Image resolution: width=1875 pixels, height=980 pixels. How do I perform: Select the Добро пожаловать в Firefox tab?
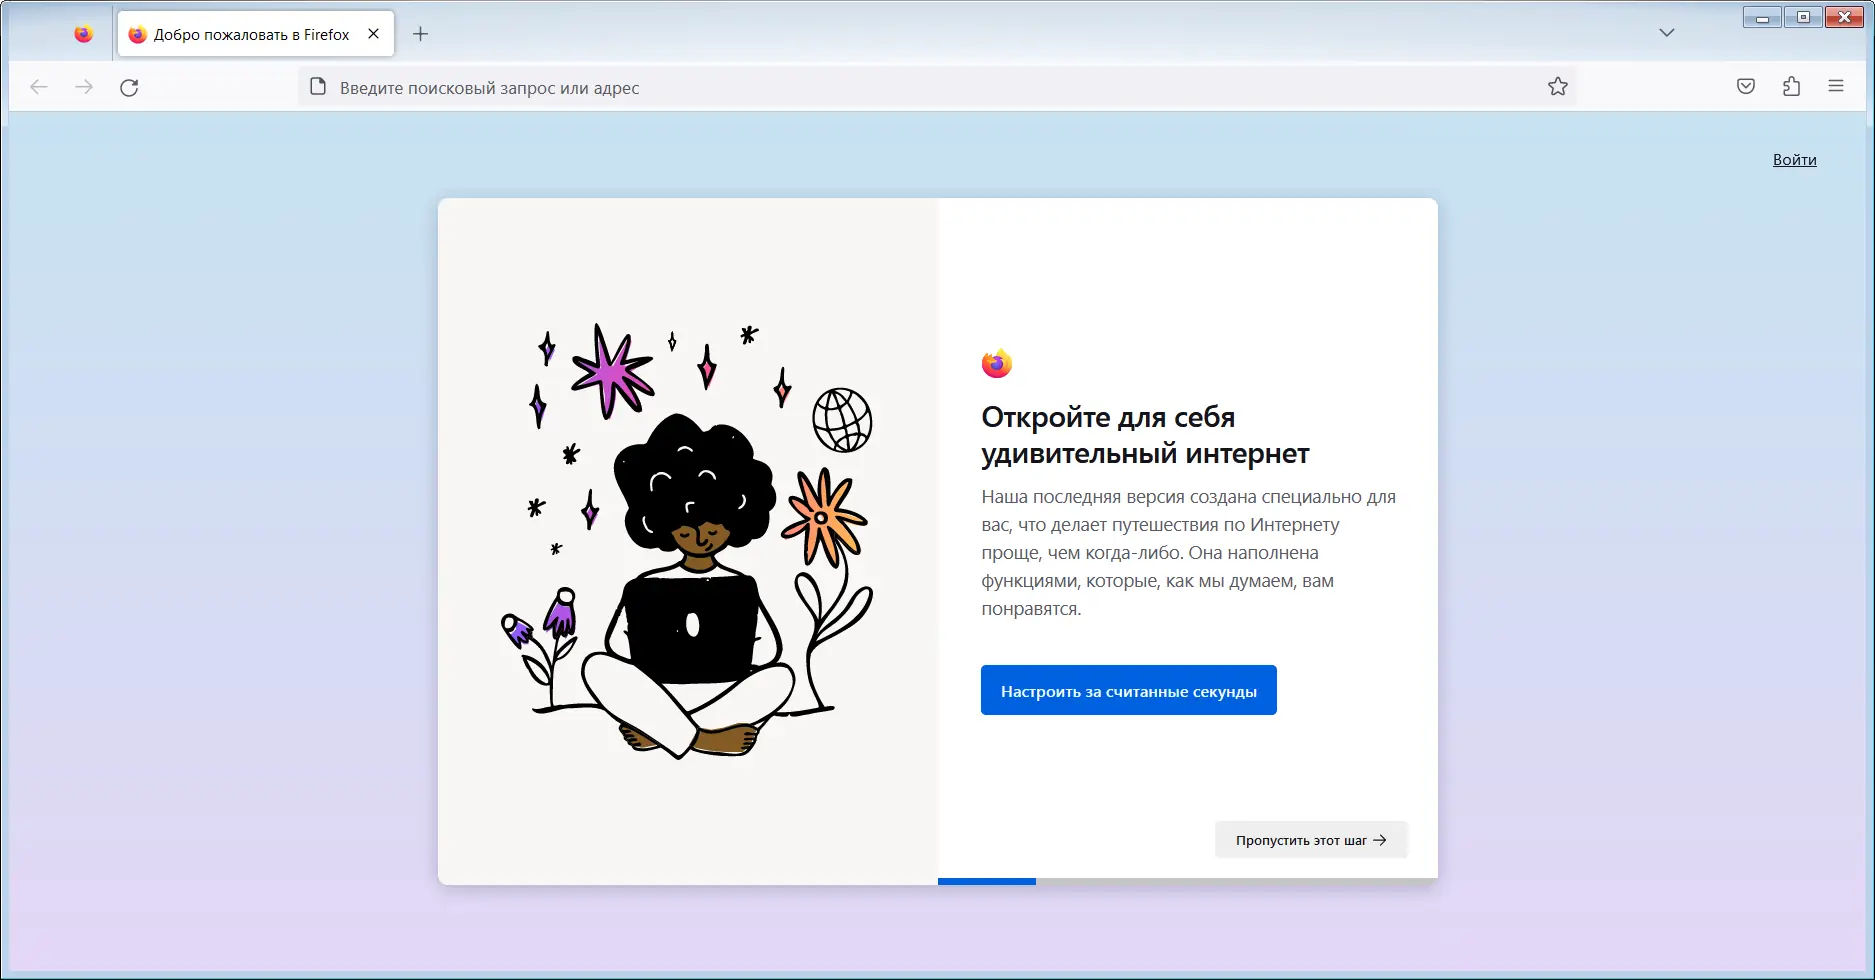click(256, 34)
